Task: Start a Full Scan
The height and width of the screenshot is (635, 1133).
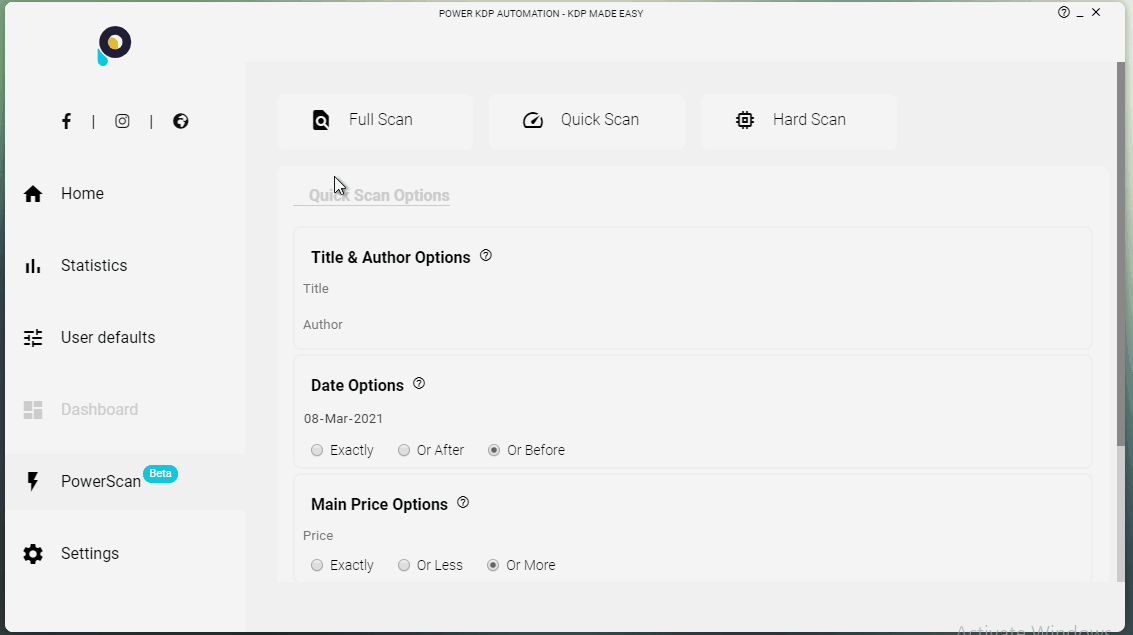Action: [374, 121]
